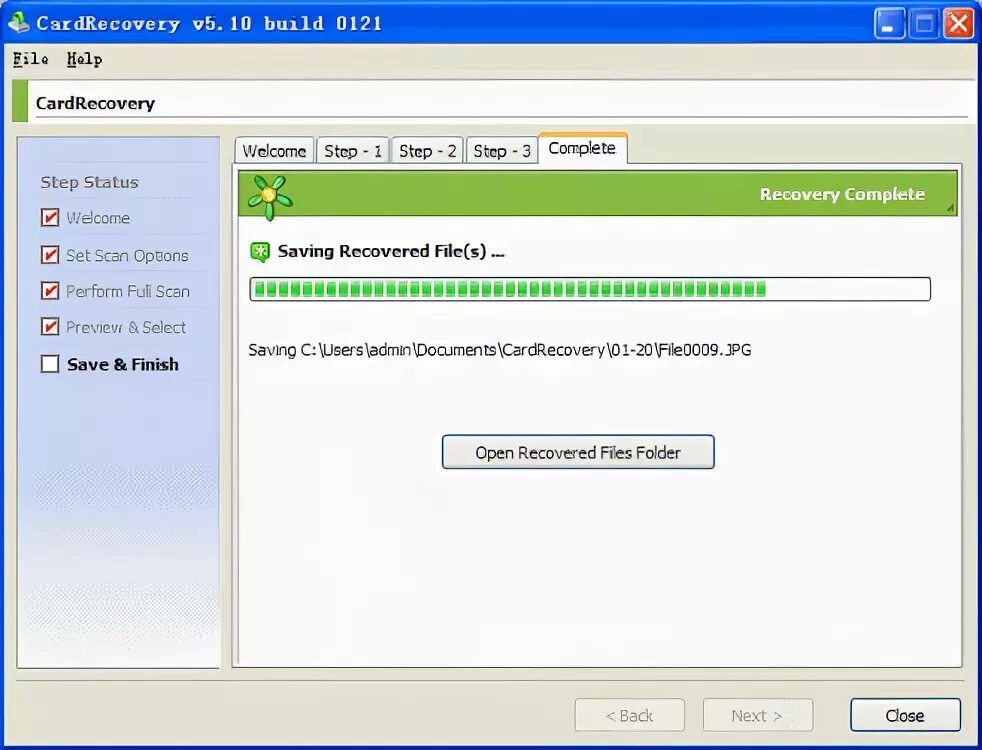The height and width of the screenshot is (750, 982).
Task: Click the green icon beside Saving Recovered File(s)
Action: pyautogui.click(x=260, y=252)
